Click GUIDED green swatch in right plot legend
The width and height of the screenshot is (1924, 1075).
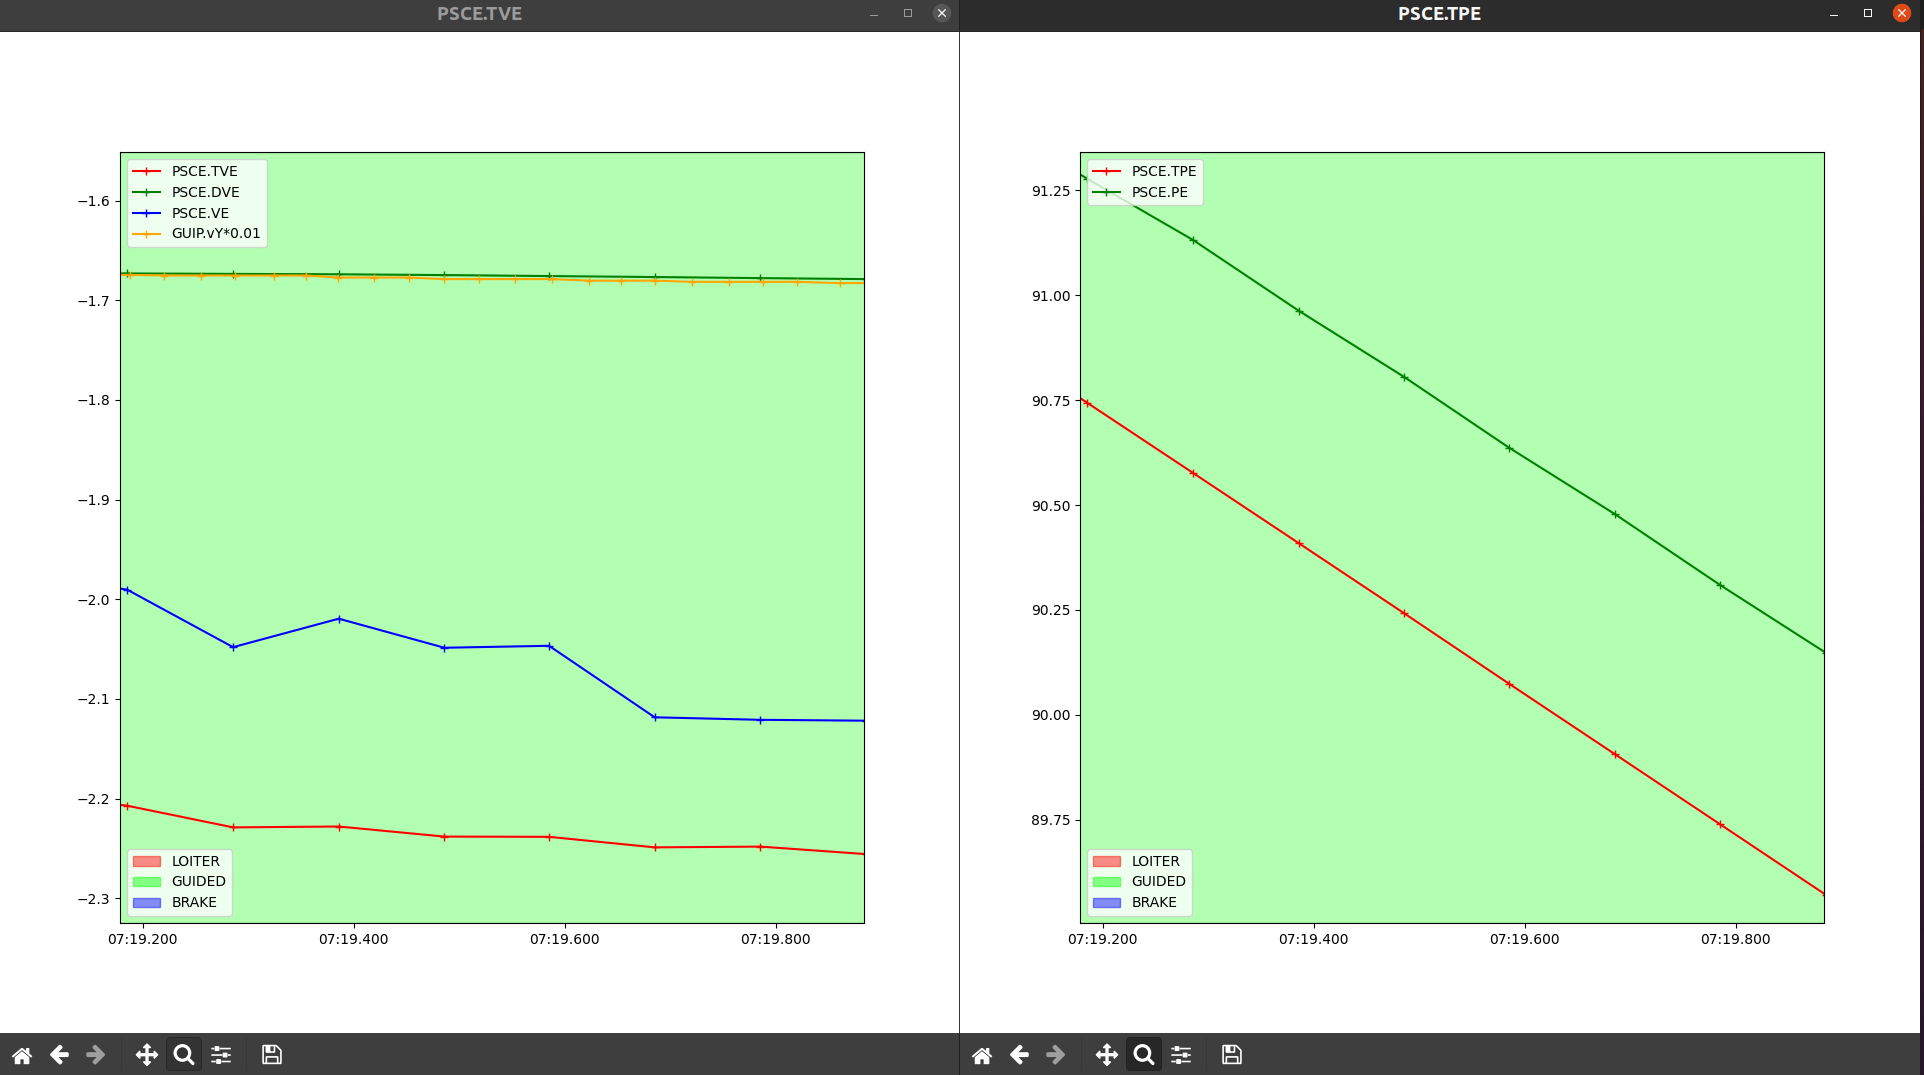(x=1107, y=882)
